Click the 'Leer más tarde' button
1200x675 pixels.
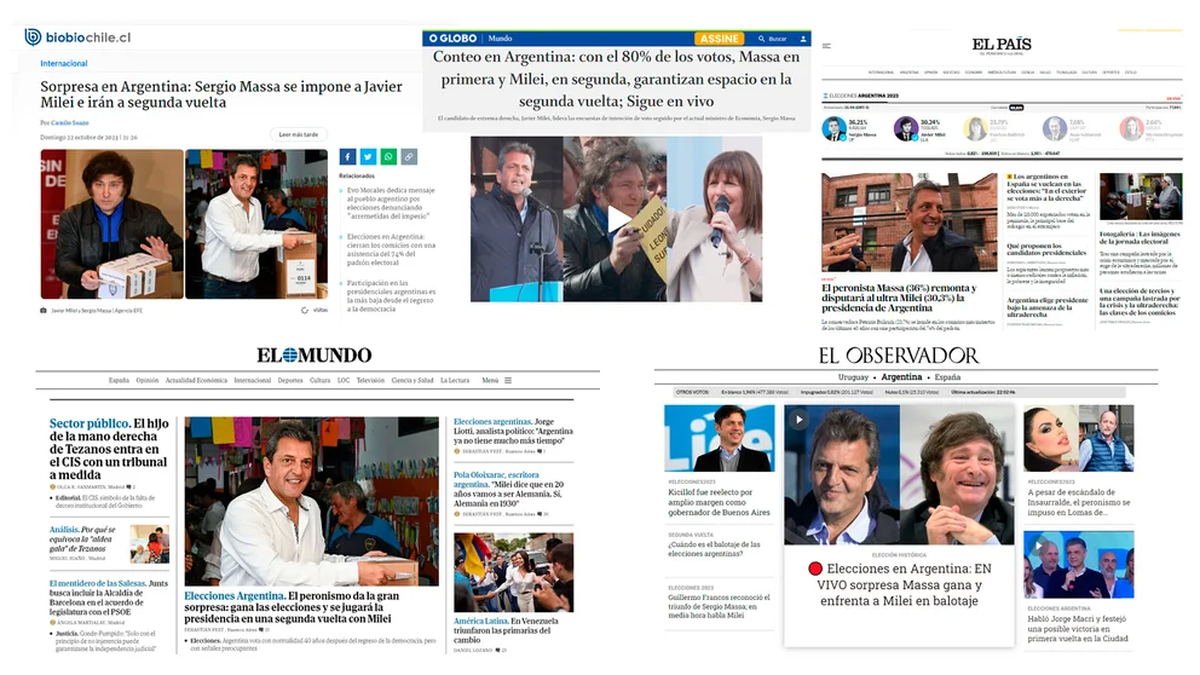[x=298, y=133]
